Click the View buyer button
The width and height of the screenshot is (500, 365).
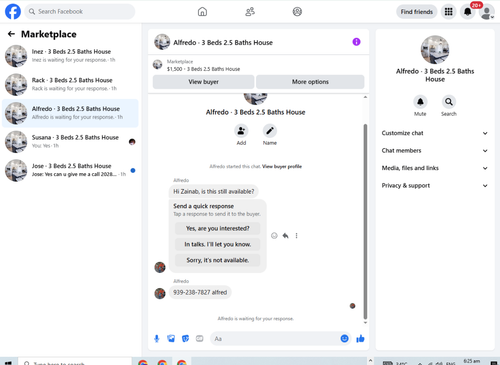(x=203, y=82)
